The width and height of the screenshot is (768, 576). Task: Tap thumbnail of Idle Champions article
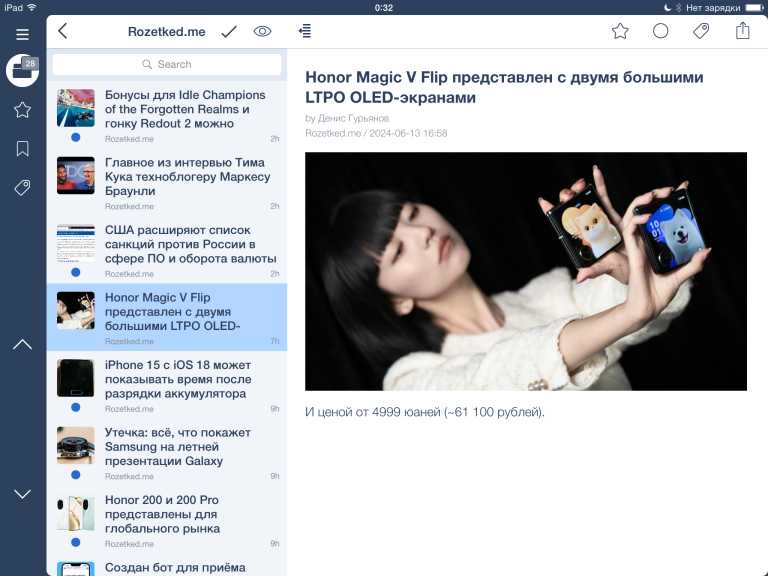(75, 108)
